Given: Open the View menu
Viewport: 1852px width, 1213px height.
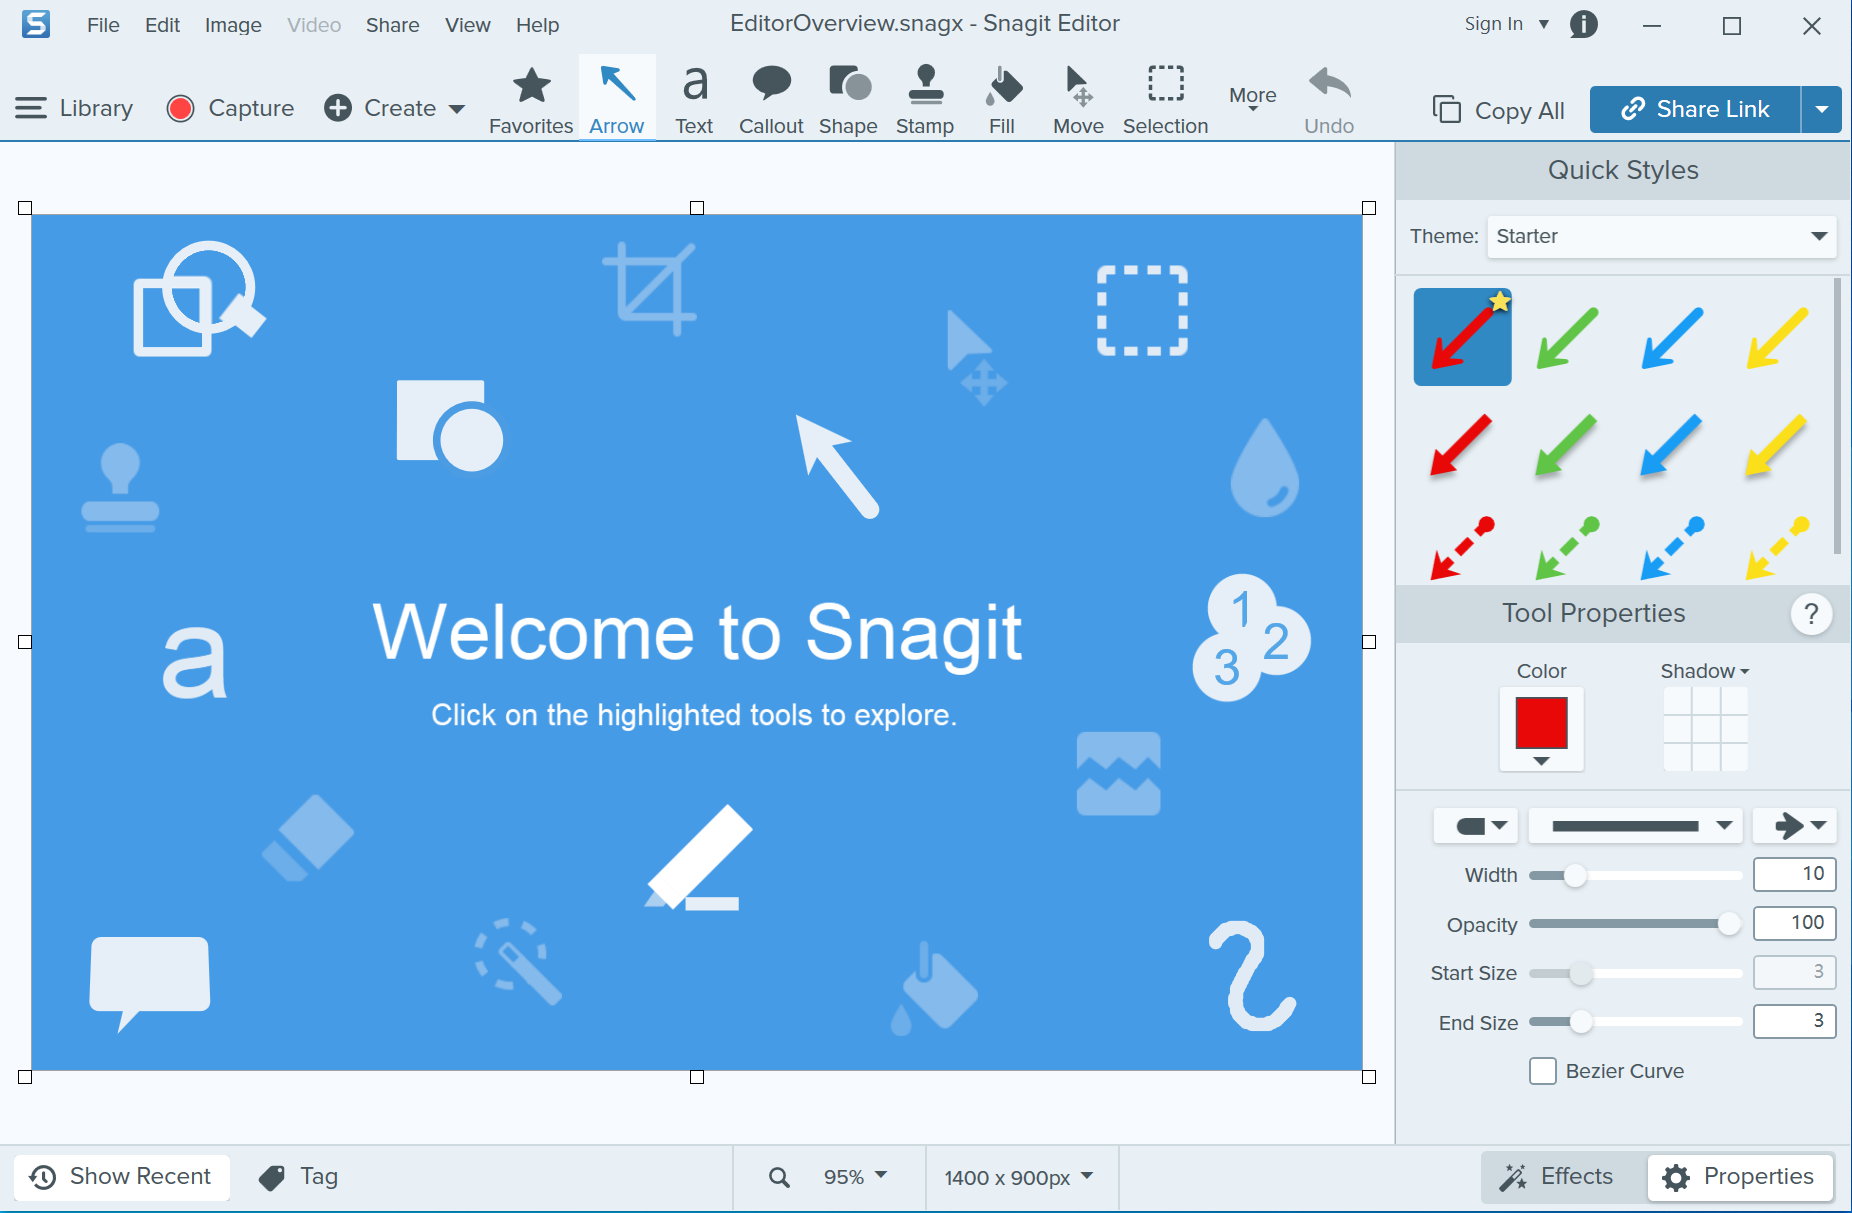Looking at the screenshot, I should [x=467, y=25].
